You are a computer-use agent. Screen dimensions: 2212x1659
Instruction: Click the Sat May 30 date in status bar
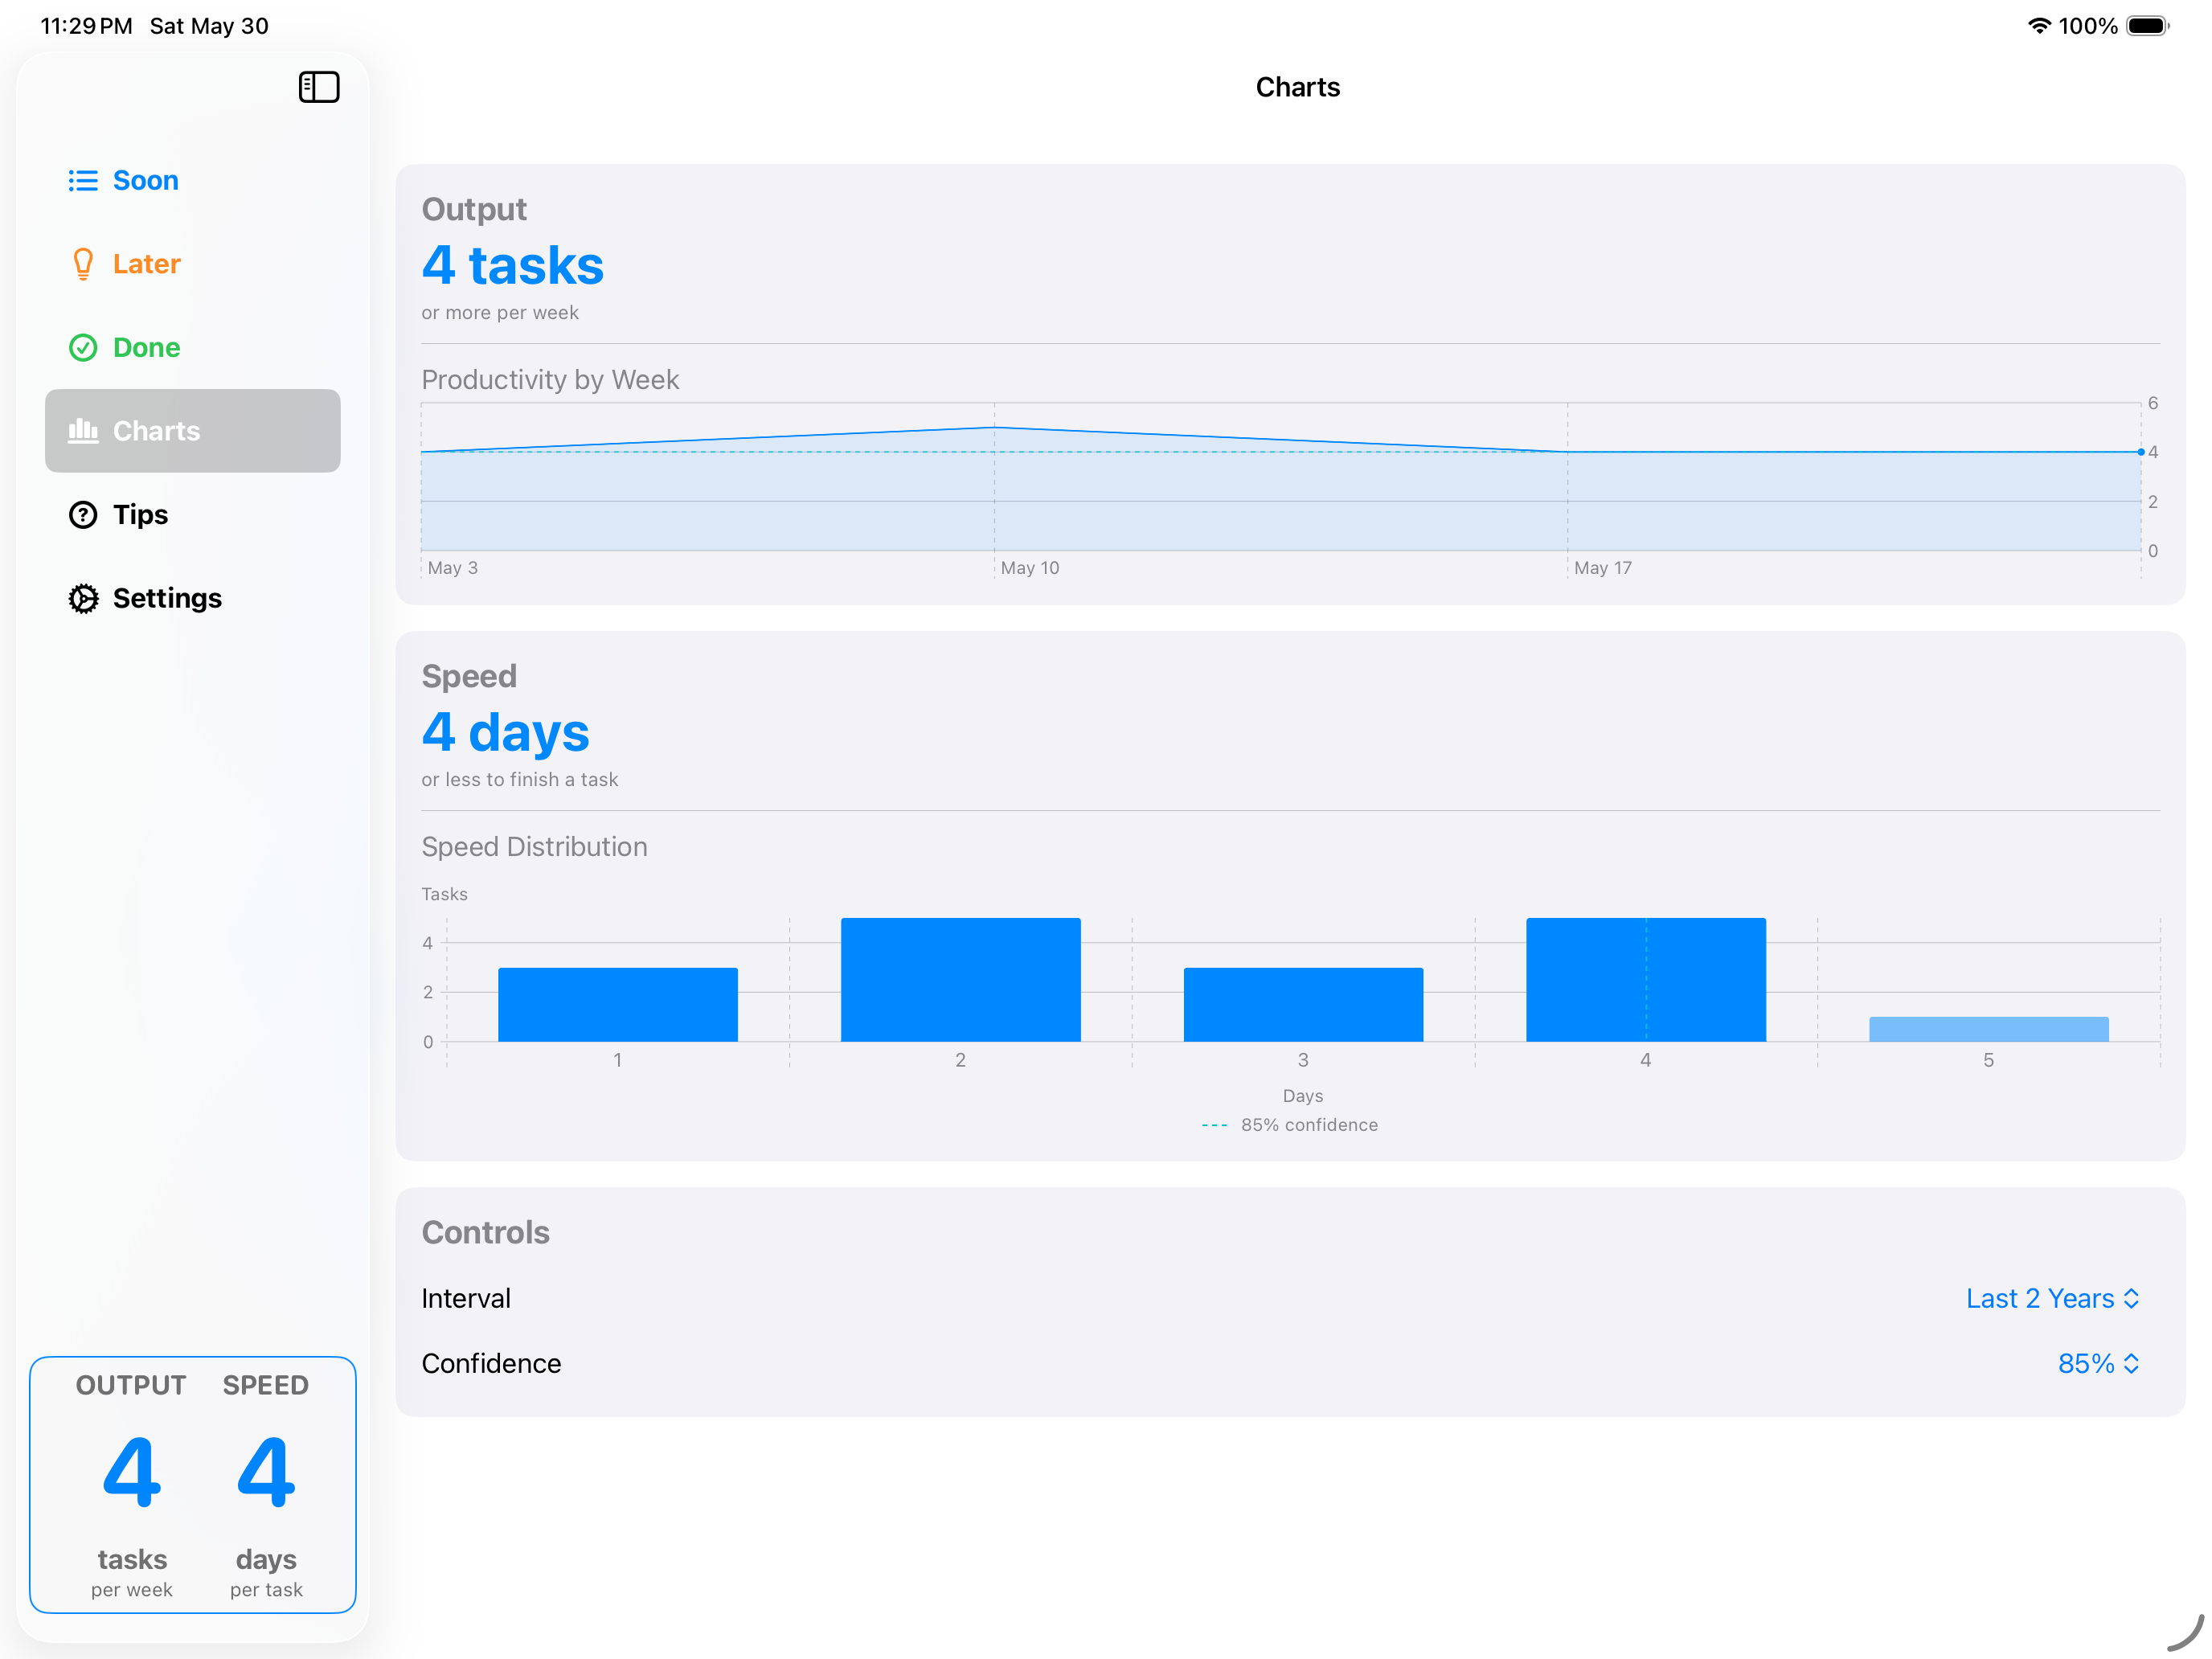(209, 26)
